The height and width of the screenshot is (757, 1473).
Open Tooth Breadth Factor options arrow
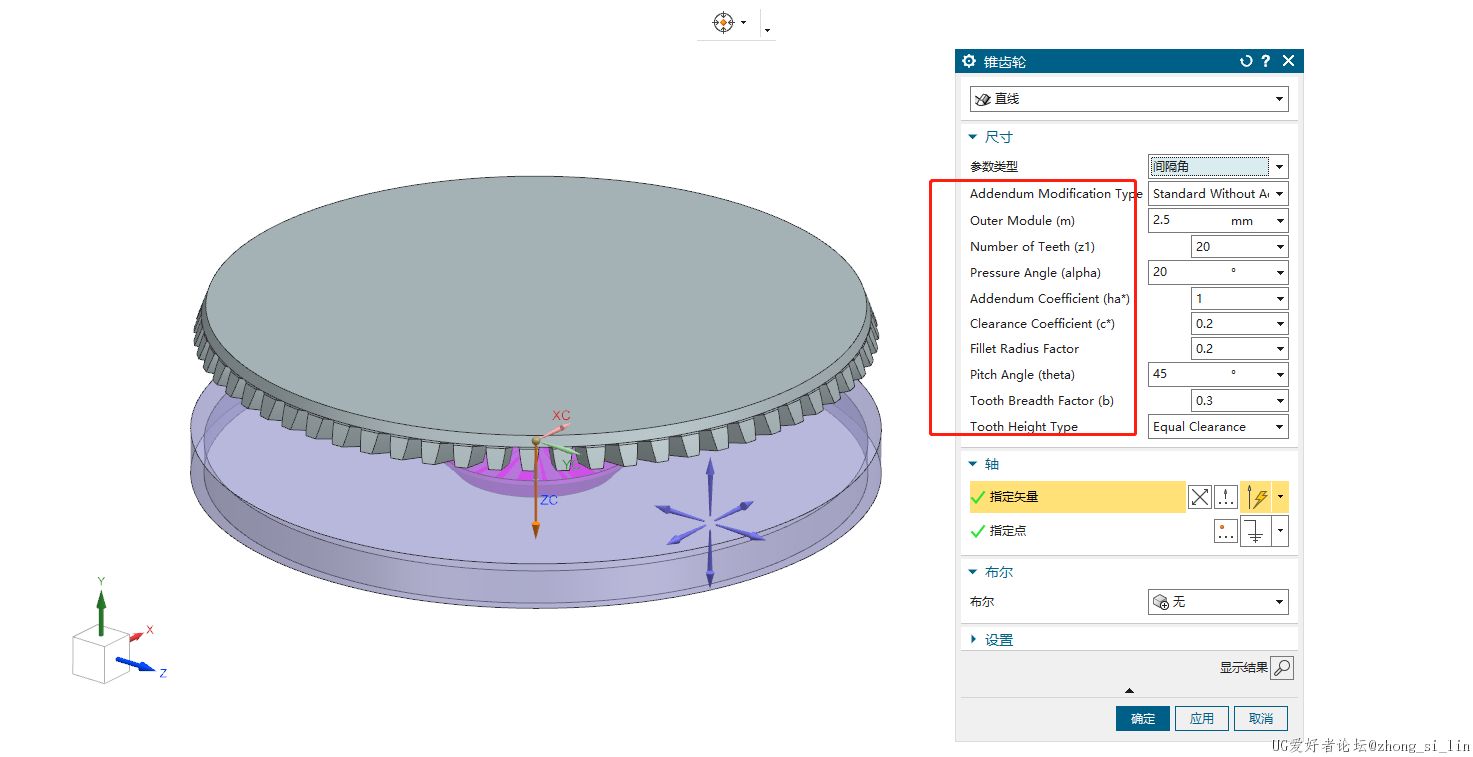click(1280, 401)
